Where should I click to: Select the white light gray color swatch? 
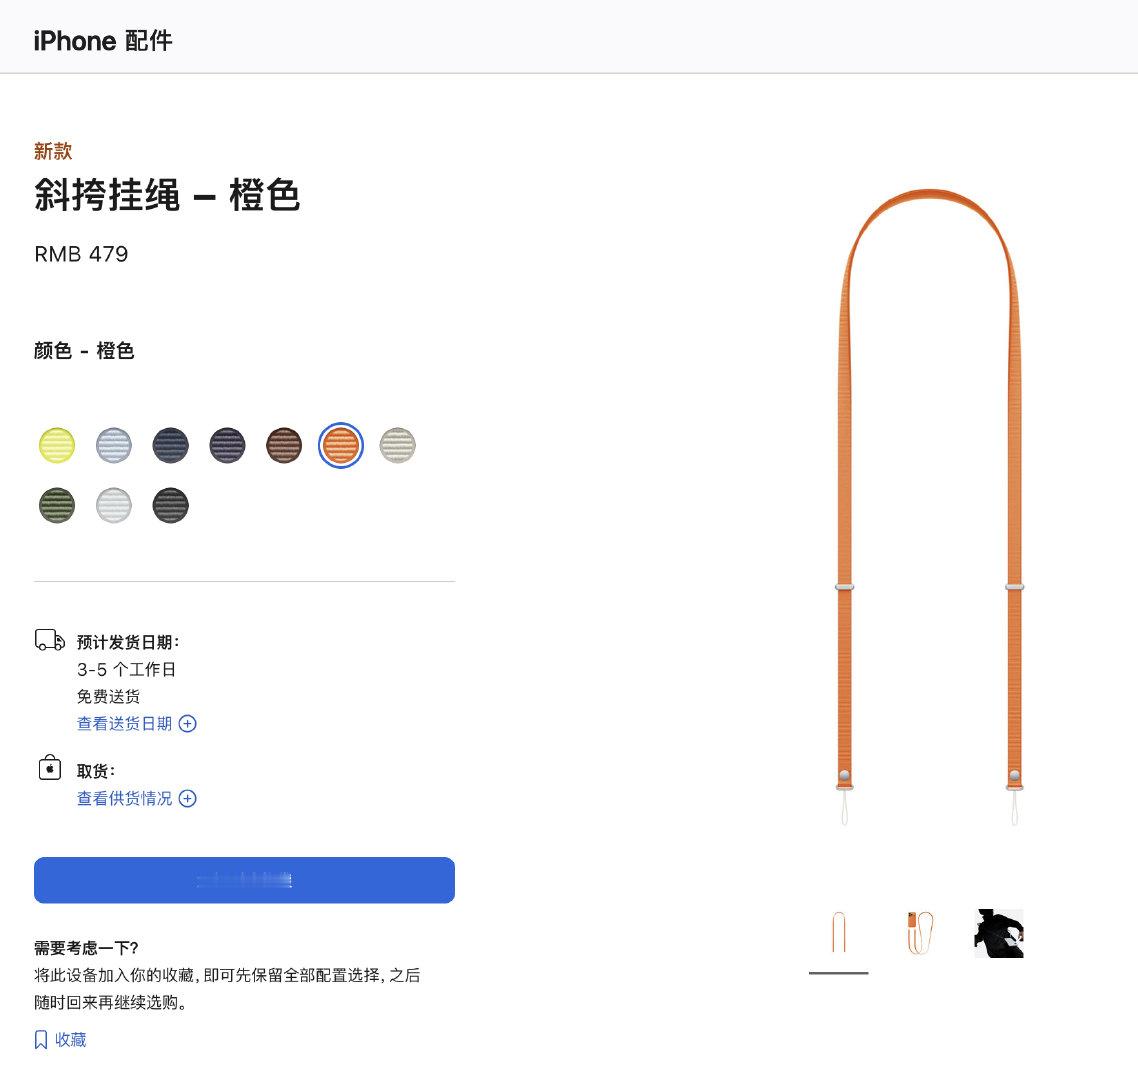click(114, 505)
